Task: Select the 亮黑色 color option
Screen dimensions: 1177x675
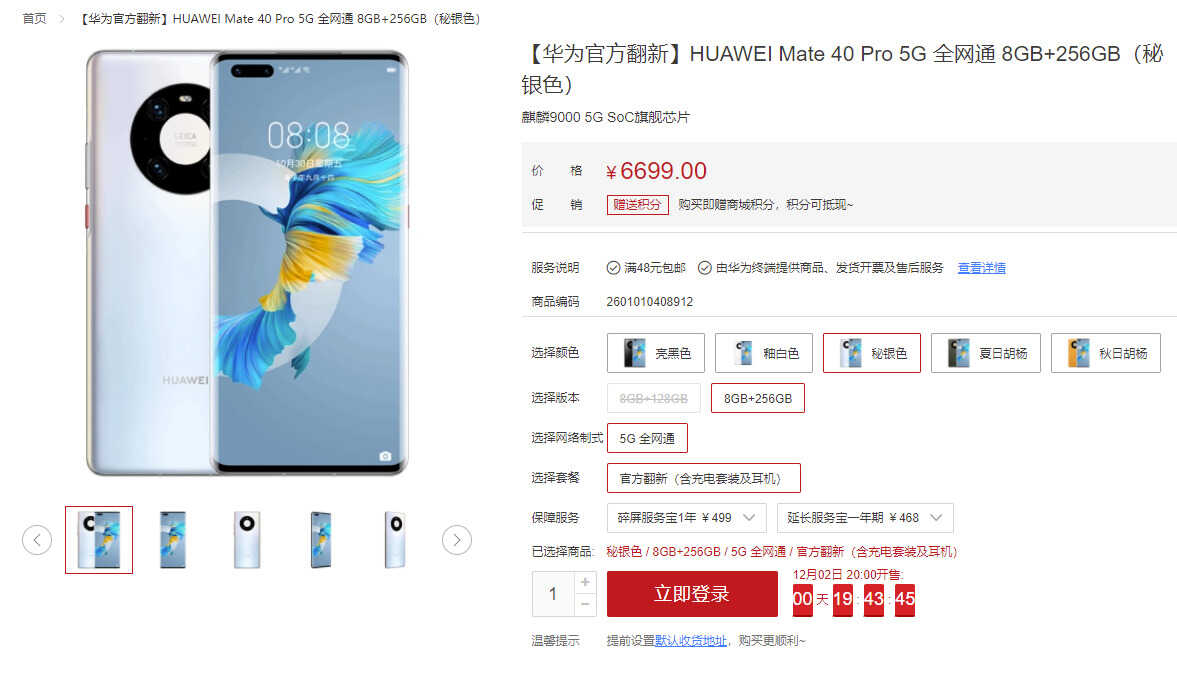Action: 655,353
